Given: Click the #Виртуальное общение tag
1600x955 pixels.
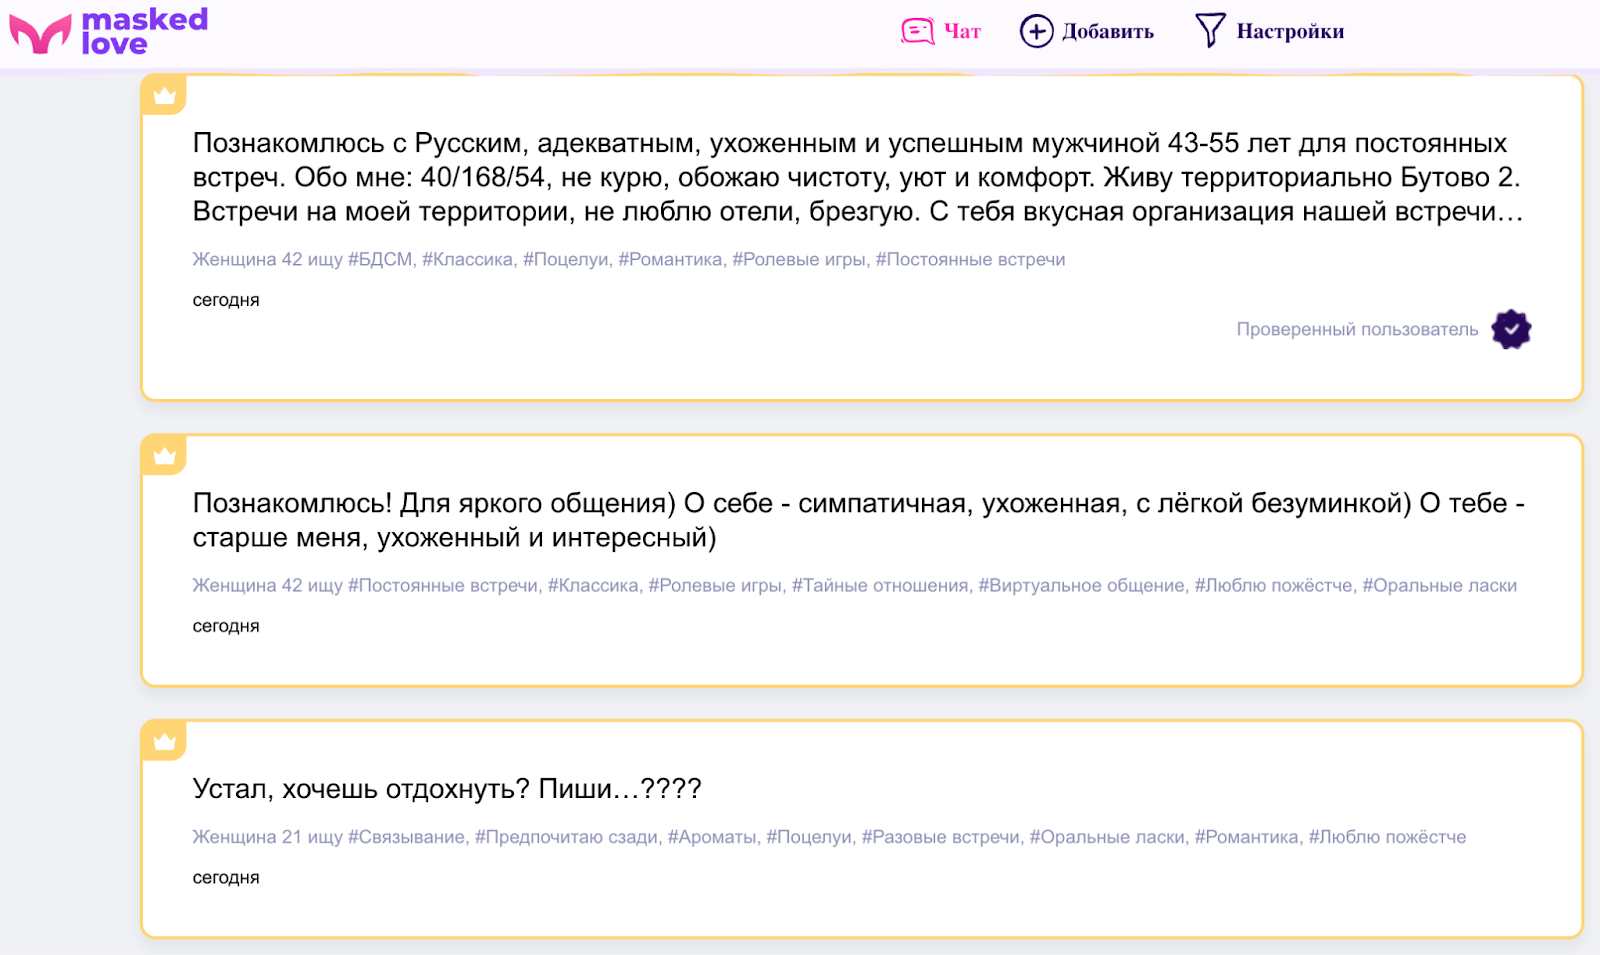Looking at the screenshot, I should tap(1082, 585).
